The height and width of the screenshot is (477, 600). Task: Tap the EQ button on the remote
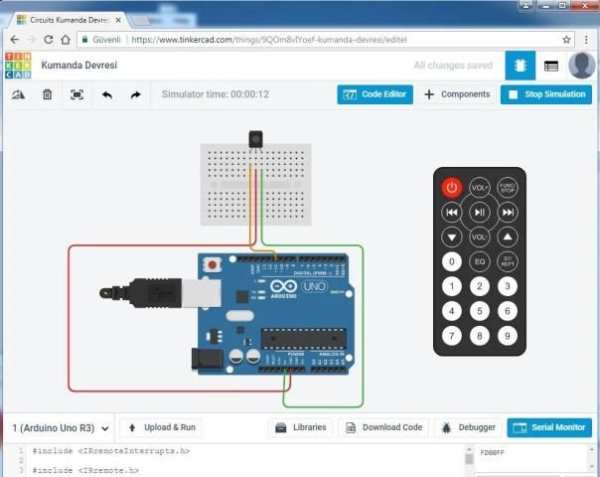point(479,262)
